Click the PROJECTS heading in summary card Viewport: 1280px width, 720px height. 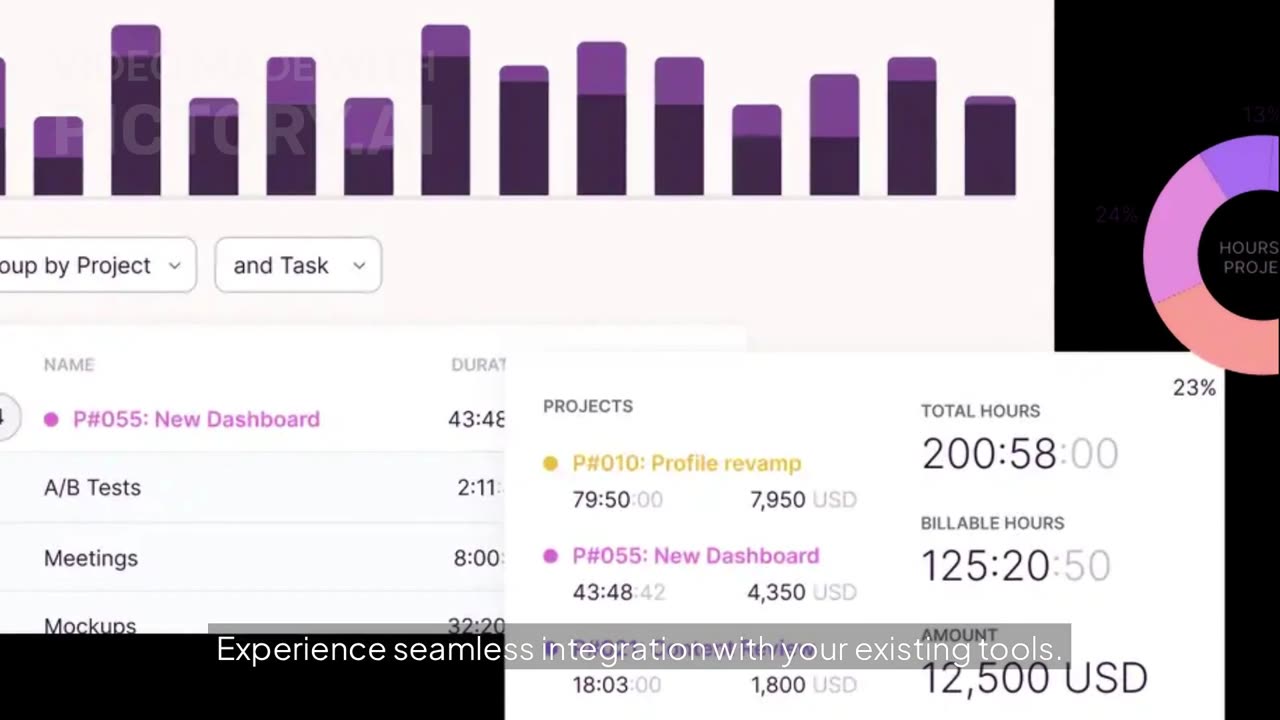click(588, 406)
